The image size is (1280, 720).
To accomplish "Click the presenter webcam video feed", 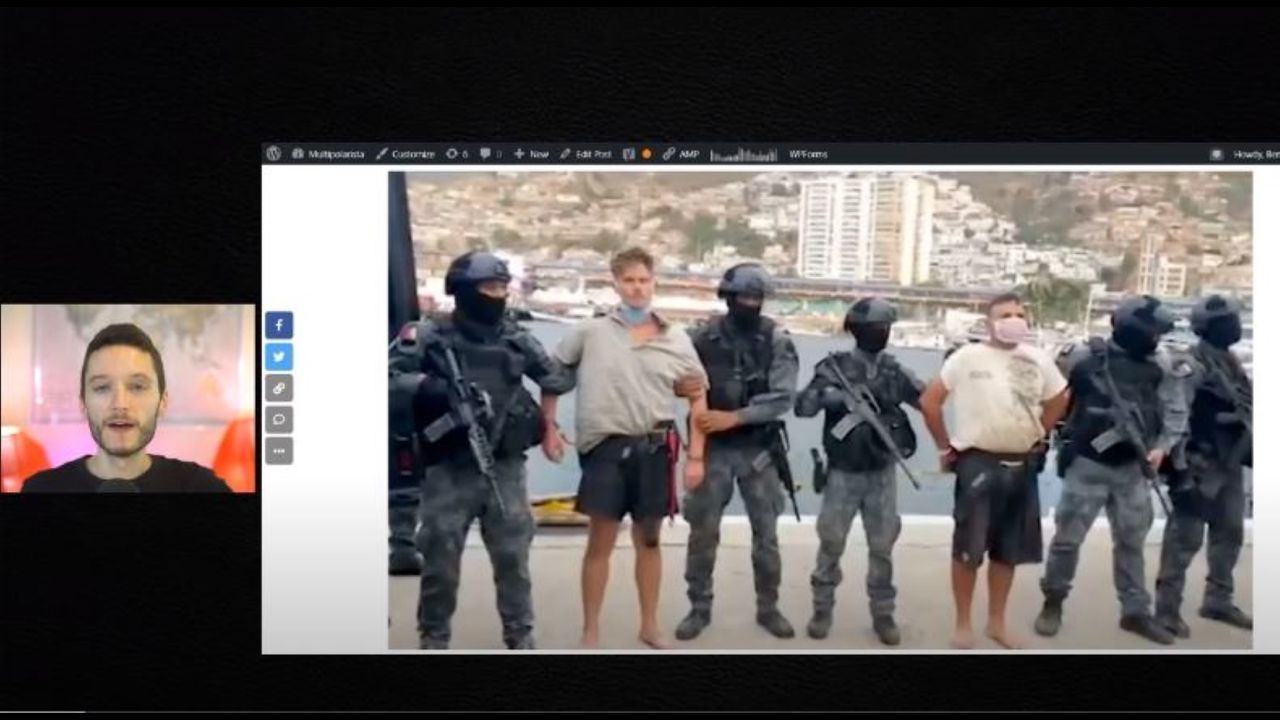I will click(x=128, y=398).
